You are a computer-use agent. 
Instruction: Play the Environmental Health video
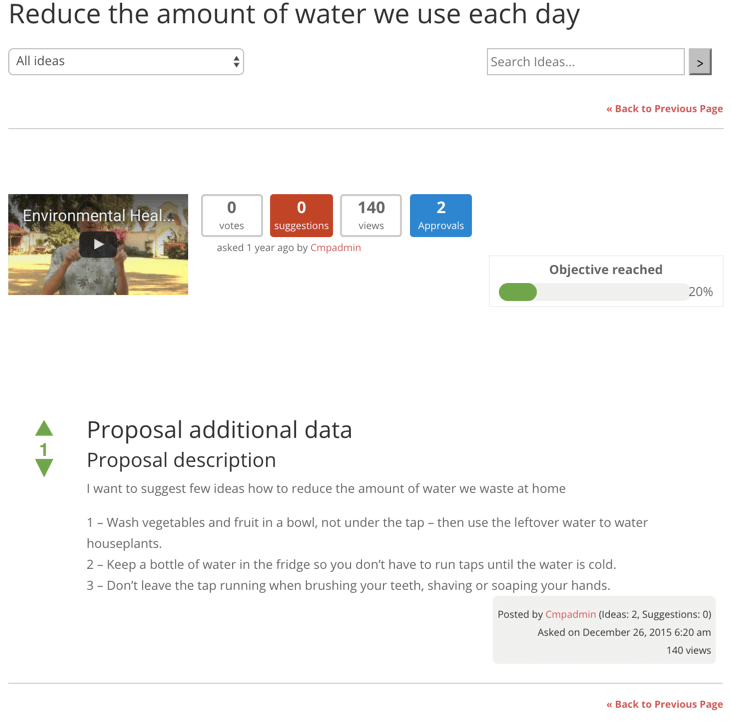tap(98, 244)
